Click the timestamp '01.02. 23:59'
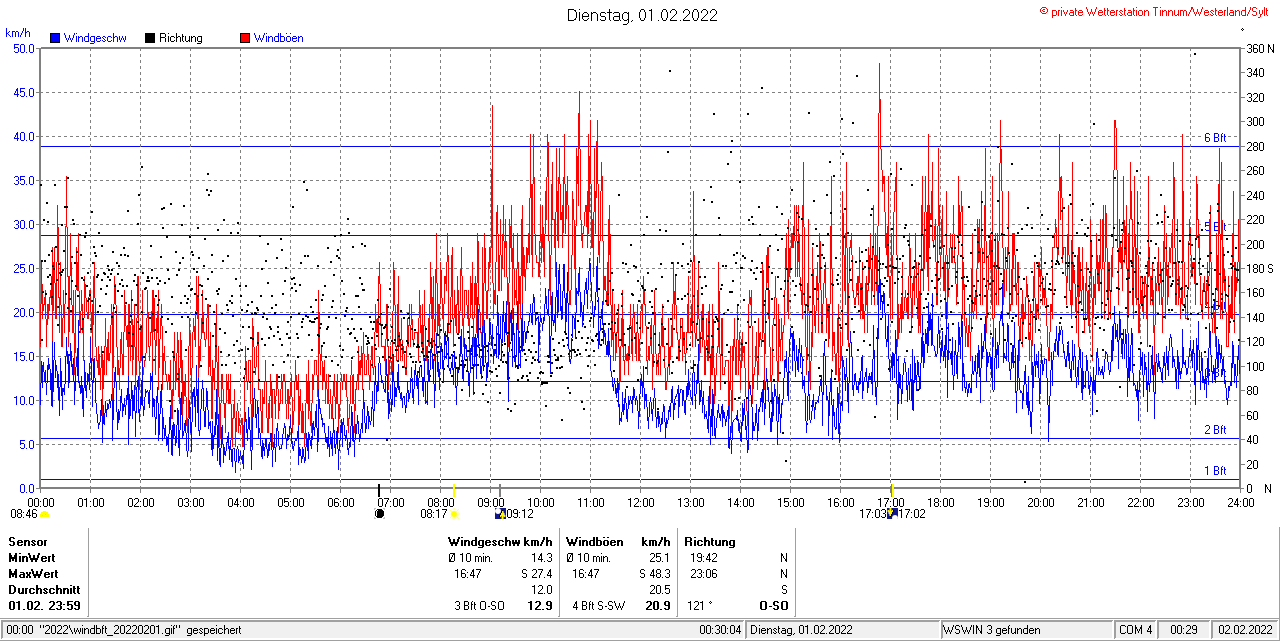The width and height of the screenshot is (1280, 641). point(44,606)
